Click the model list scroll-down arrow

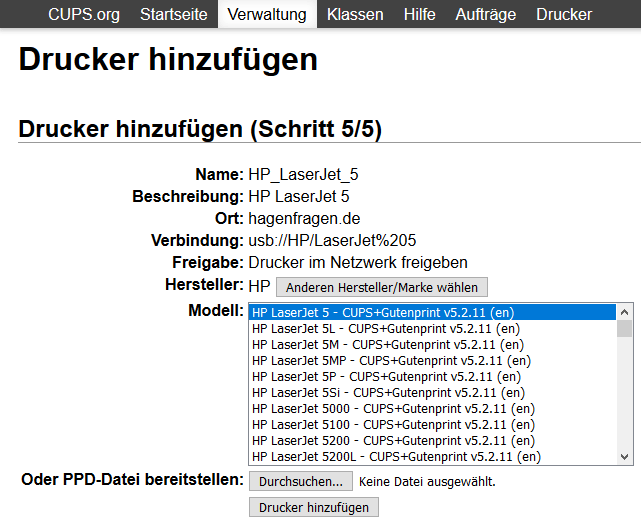click(x=624, y=456)
